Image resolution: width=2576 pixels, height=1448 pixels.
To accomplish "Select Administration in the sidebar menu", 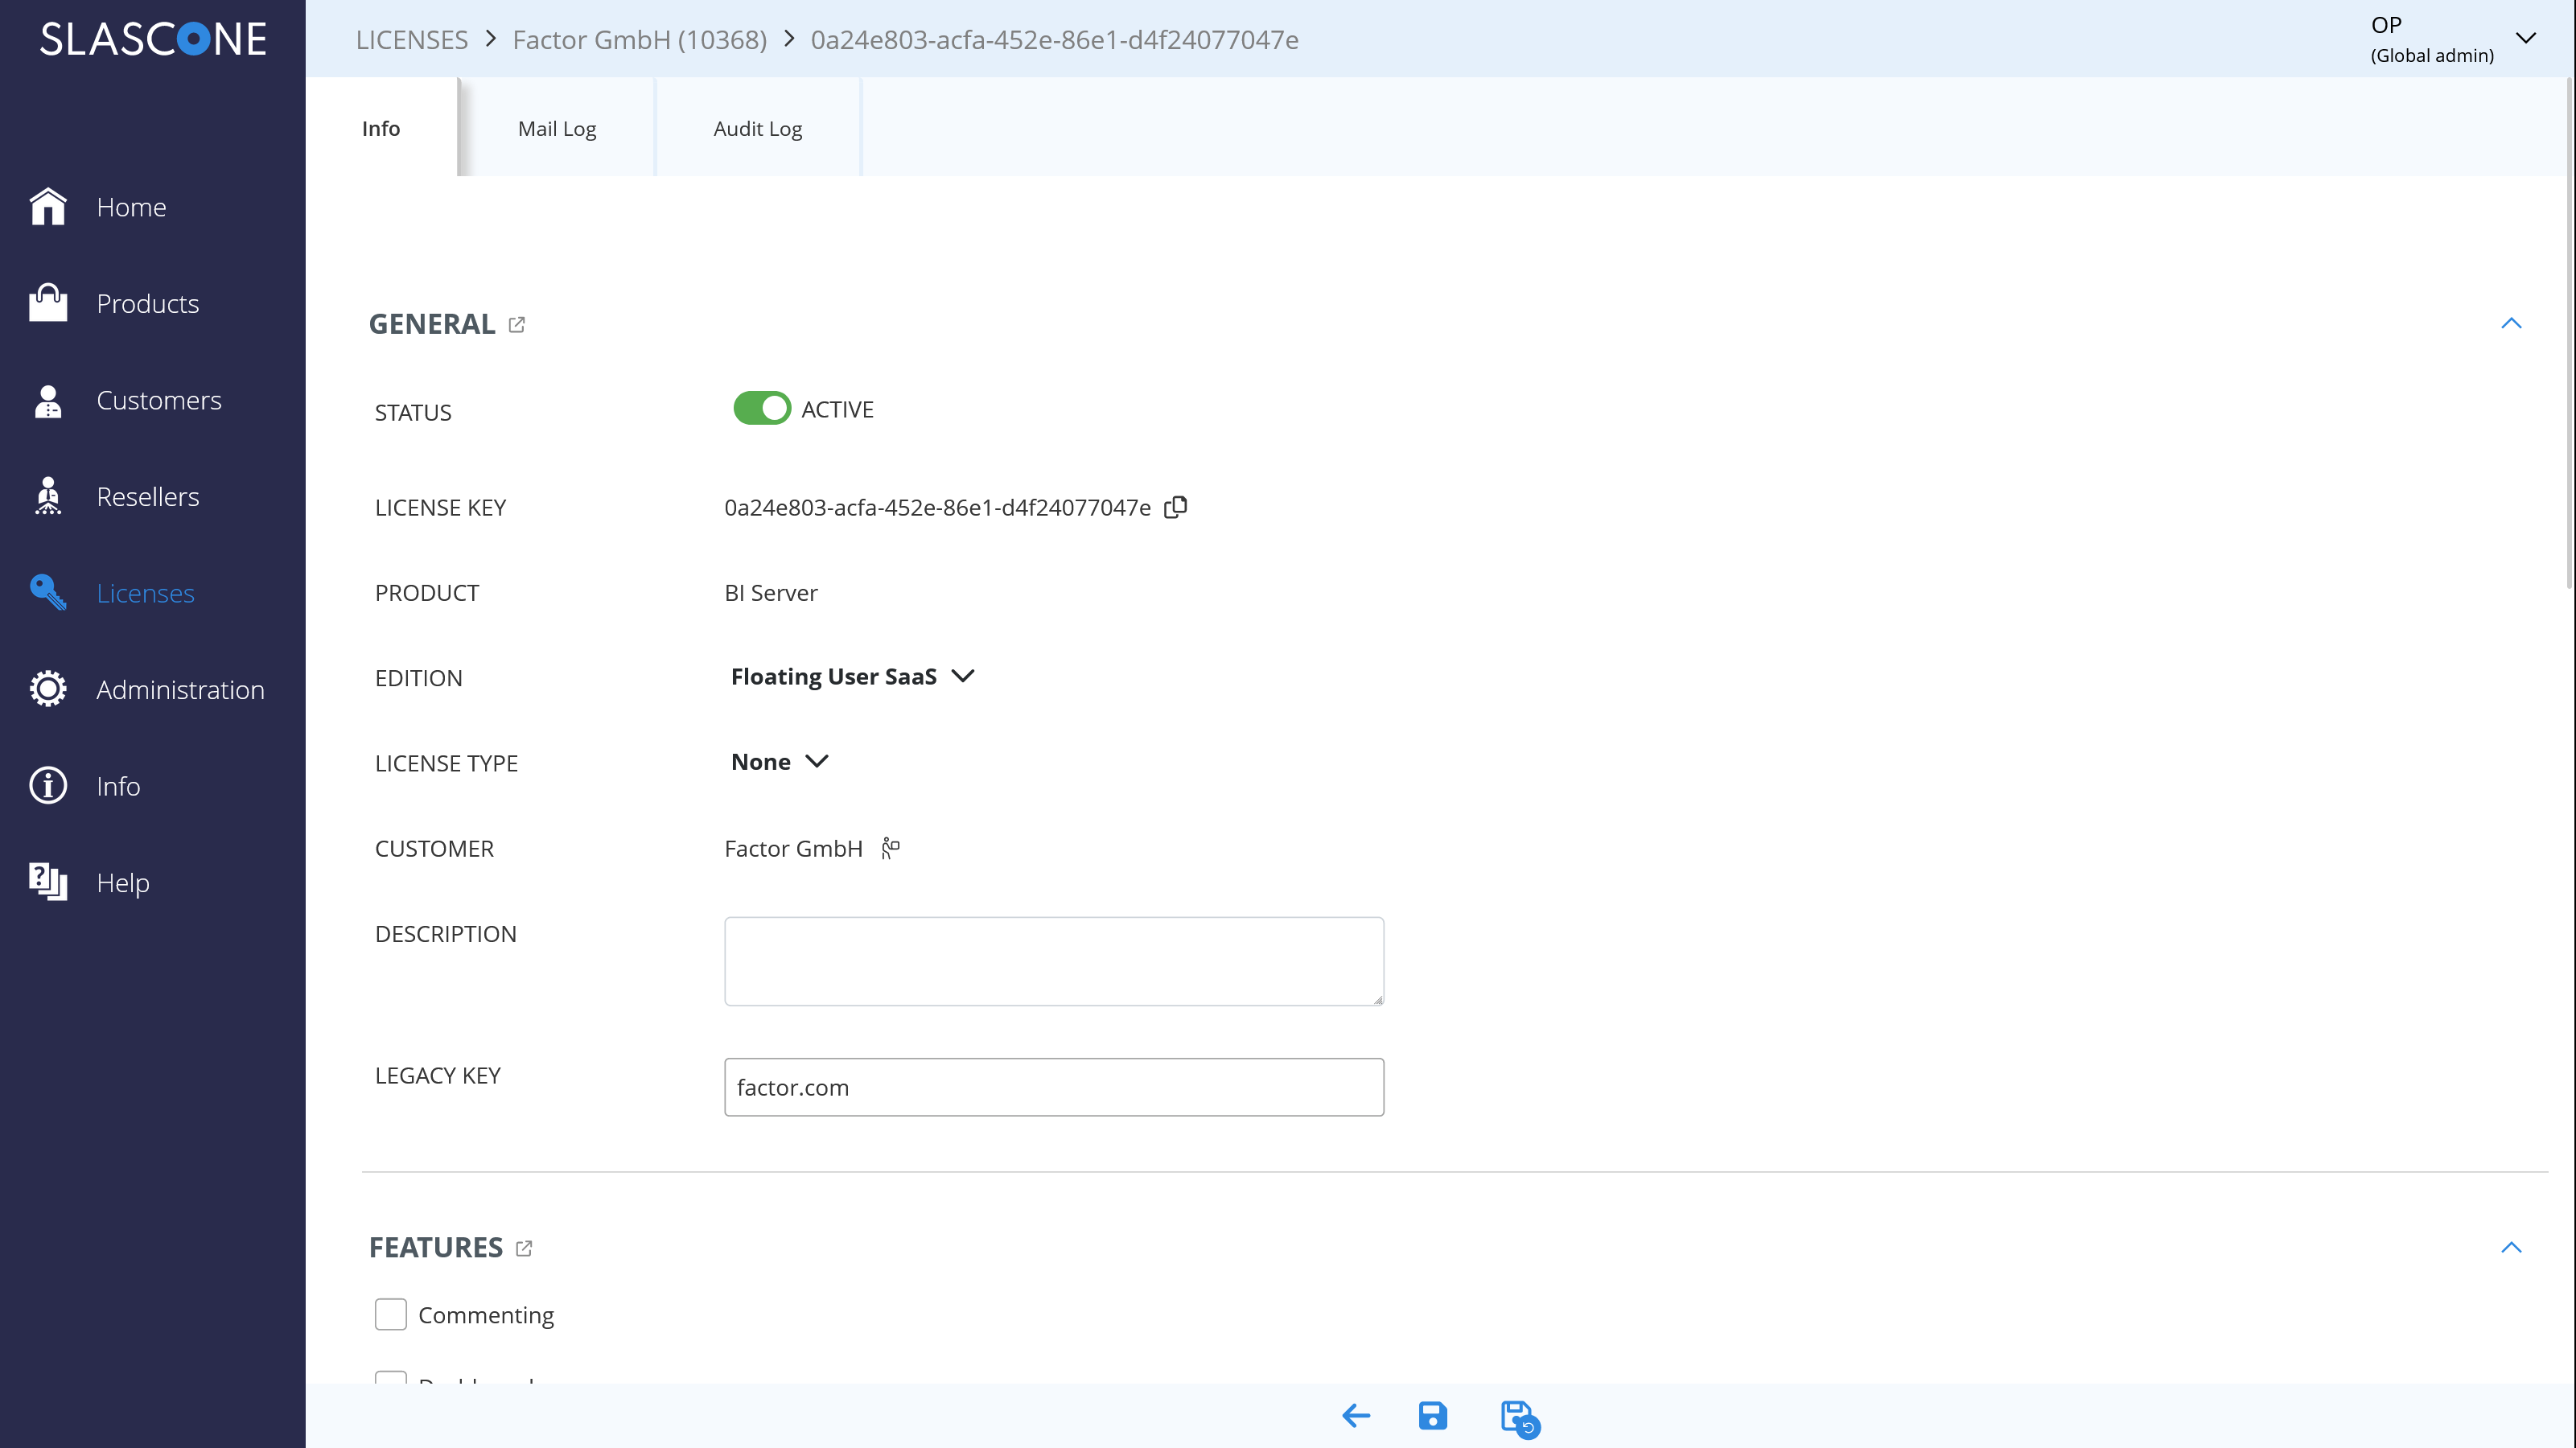I will pos(181,689).
